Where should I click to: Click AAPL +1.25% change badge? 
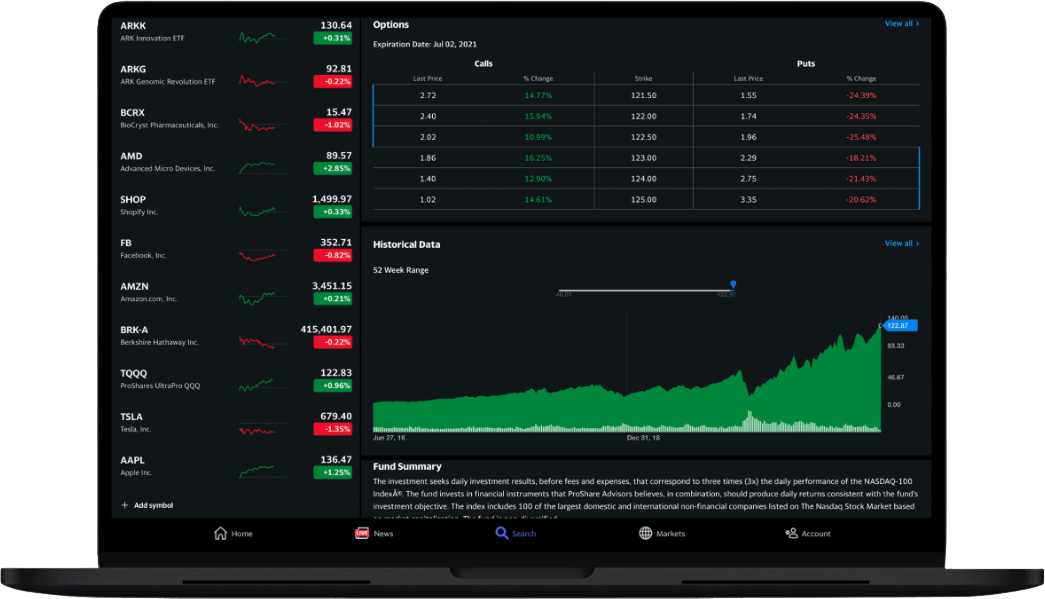333,472
